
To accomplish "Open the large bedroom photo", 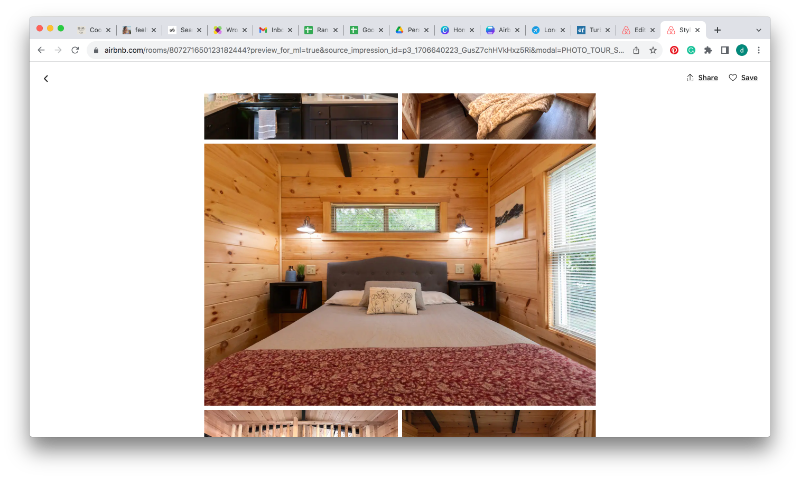I will click(399, 274).
